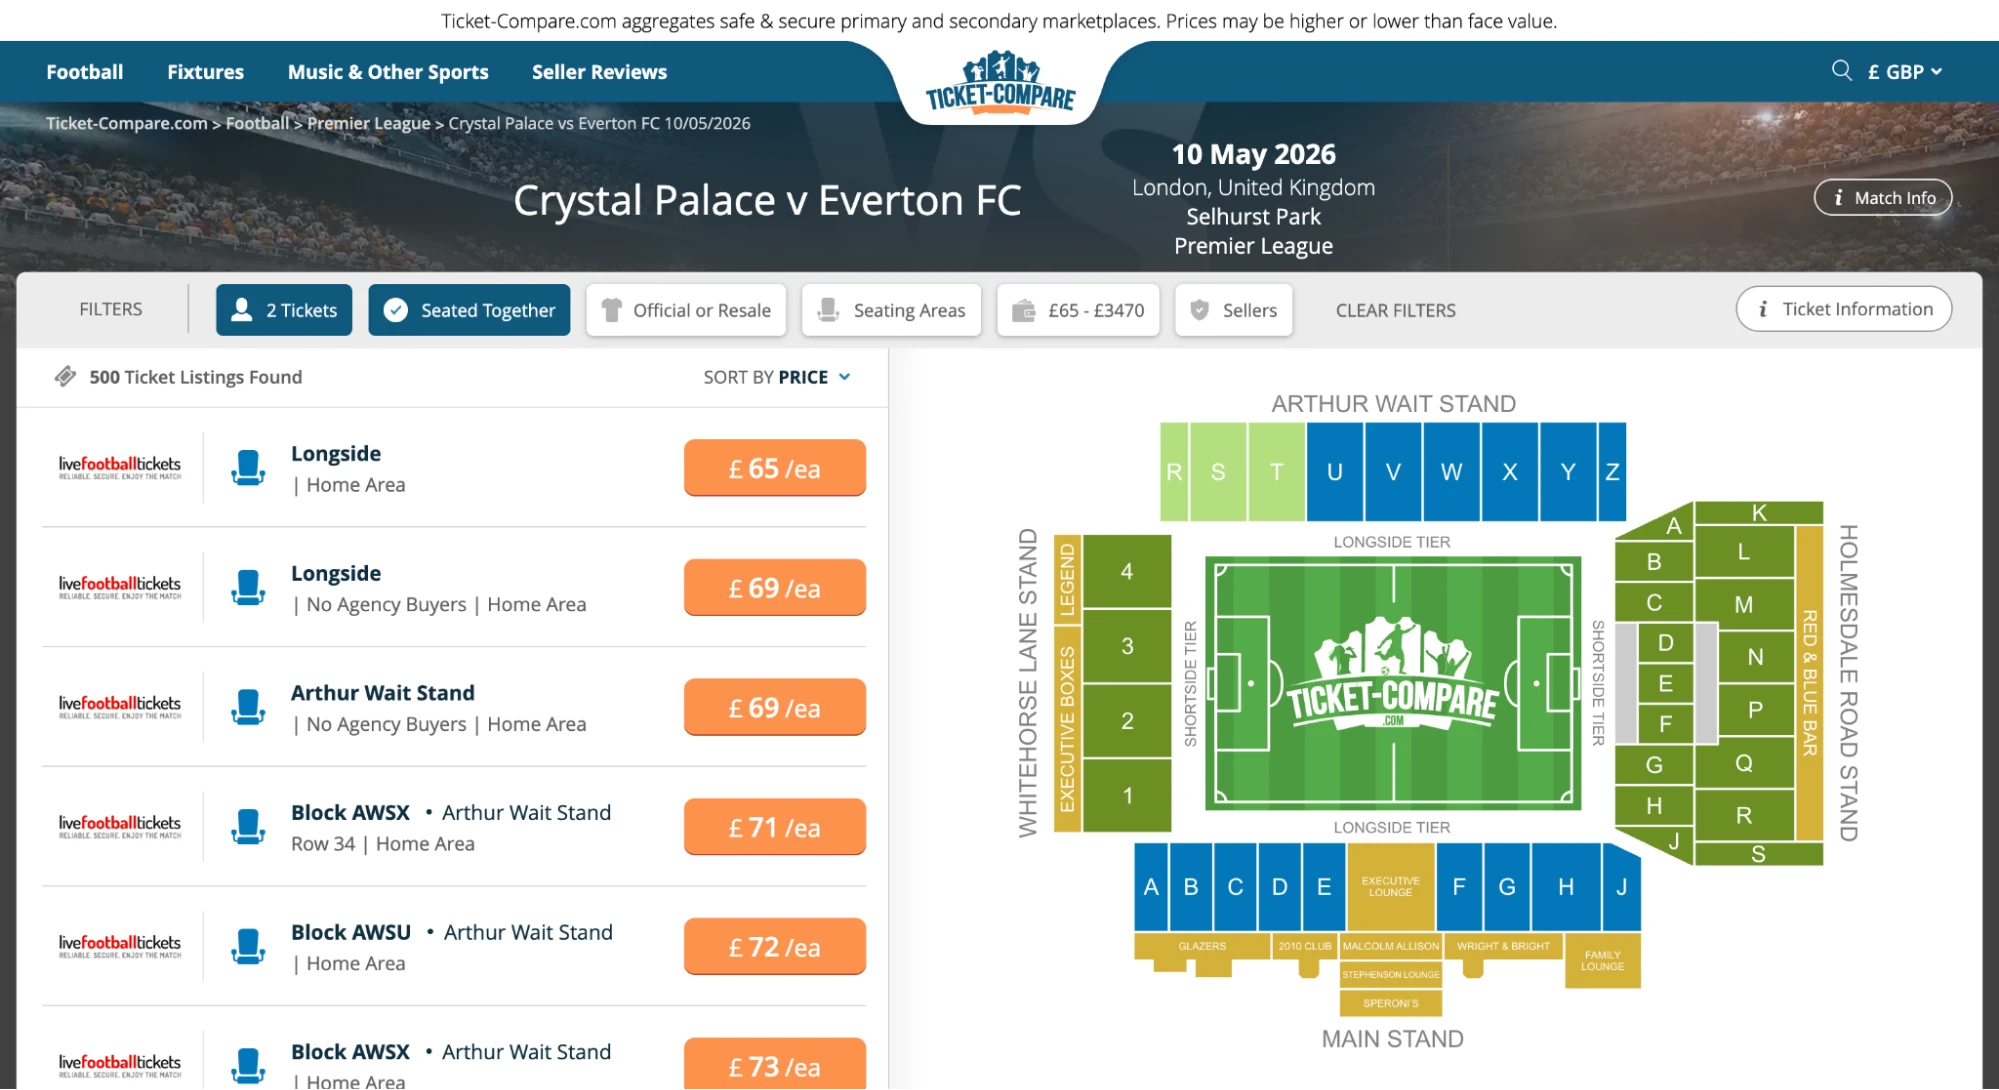
Task: Open the Premier League breadcrumb link
Action: coord(369,123)
